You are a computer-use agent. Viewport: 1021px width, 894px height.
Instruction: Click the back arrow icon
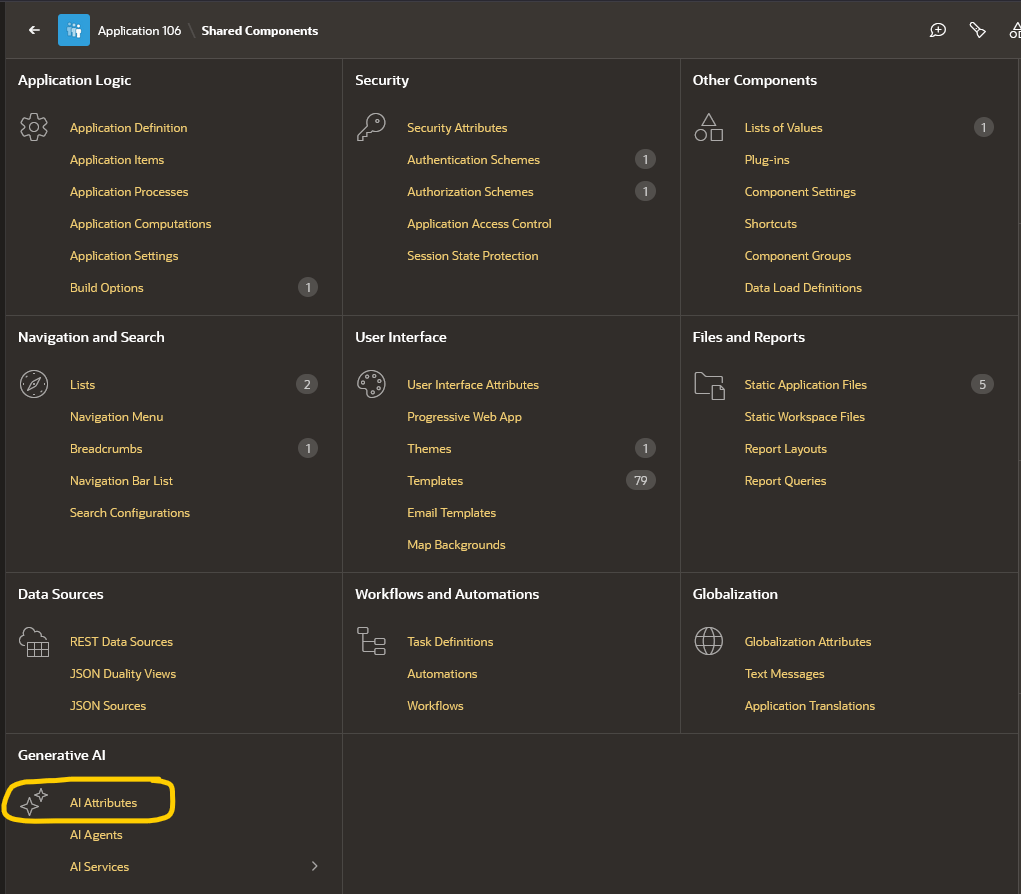(x=35, y=30)
